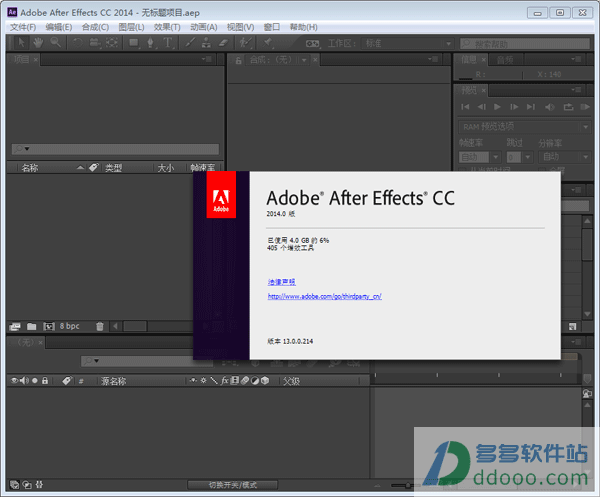The height and width of the screenshot is (497, 600).
Task: Toggle the composition viewer lock icon
Action: point(238,60)
